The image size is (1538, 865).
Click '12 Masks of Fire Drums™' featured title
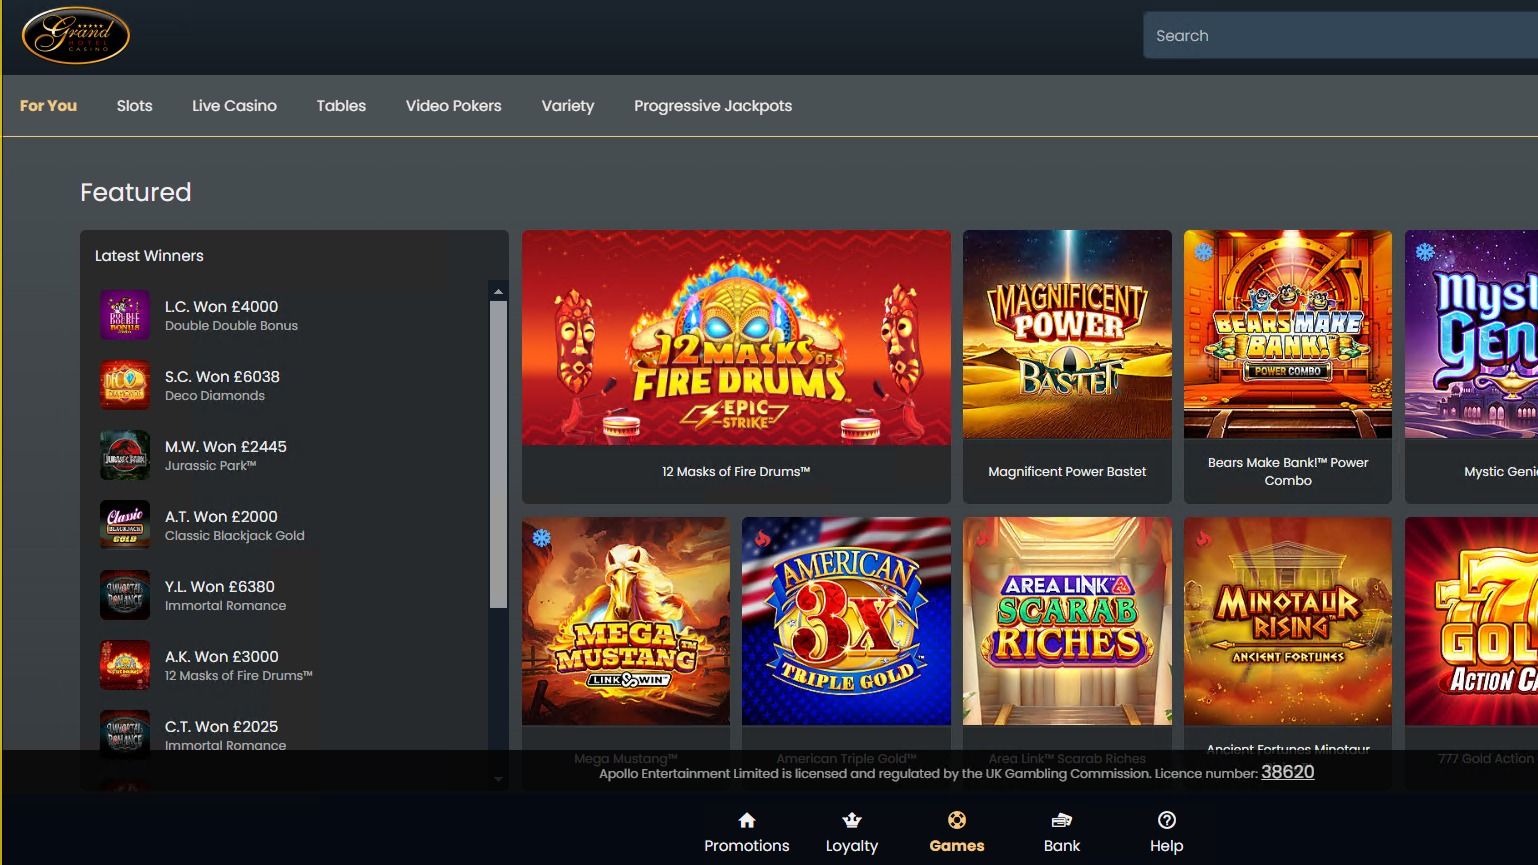tap(736, 471)
